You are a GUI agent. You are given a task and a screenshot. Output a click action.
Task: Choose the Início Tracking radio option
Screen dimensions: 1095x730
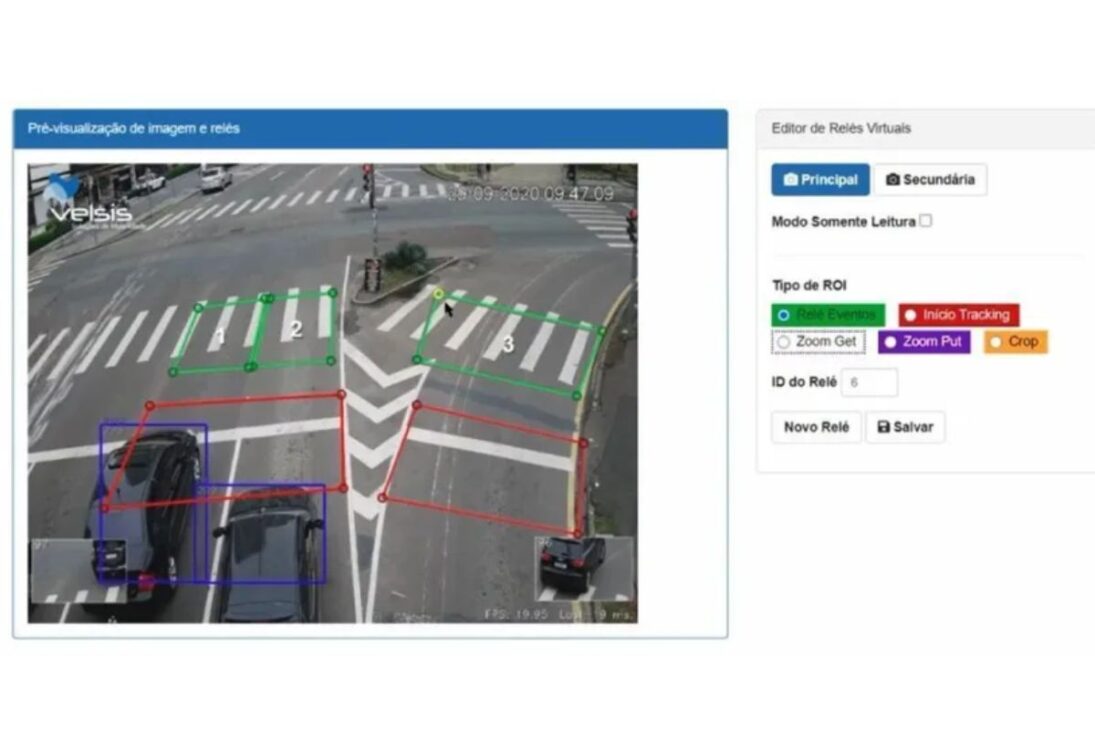910,315
